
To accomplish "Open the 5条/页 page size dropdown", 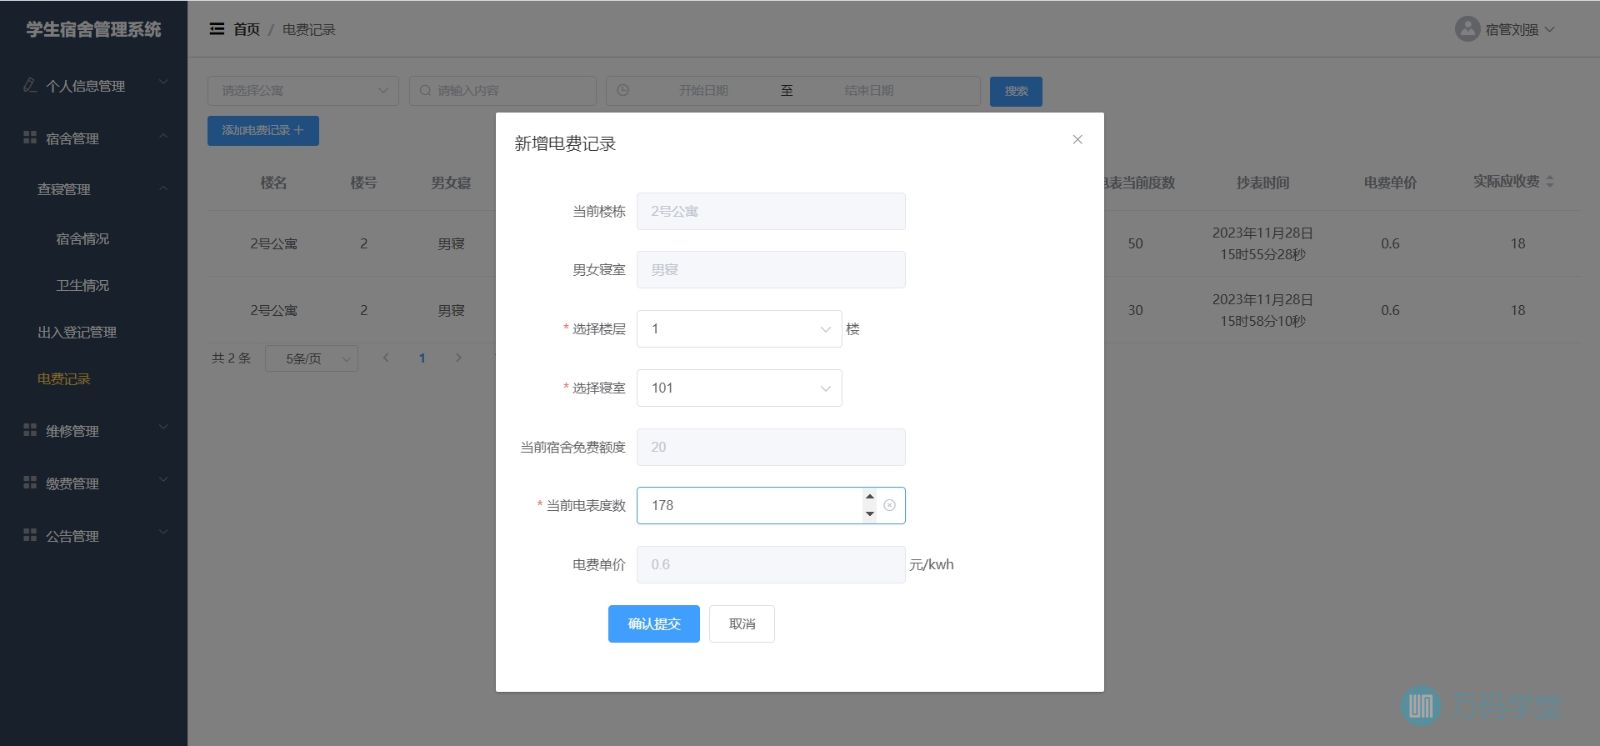I will [x=311, y=358].
